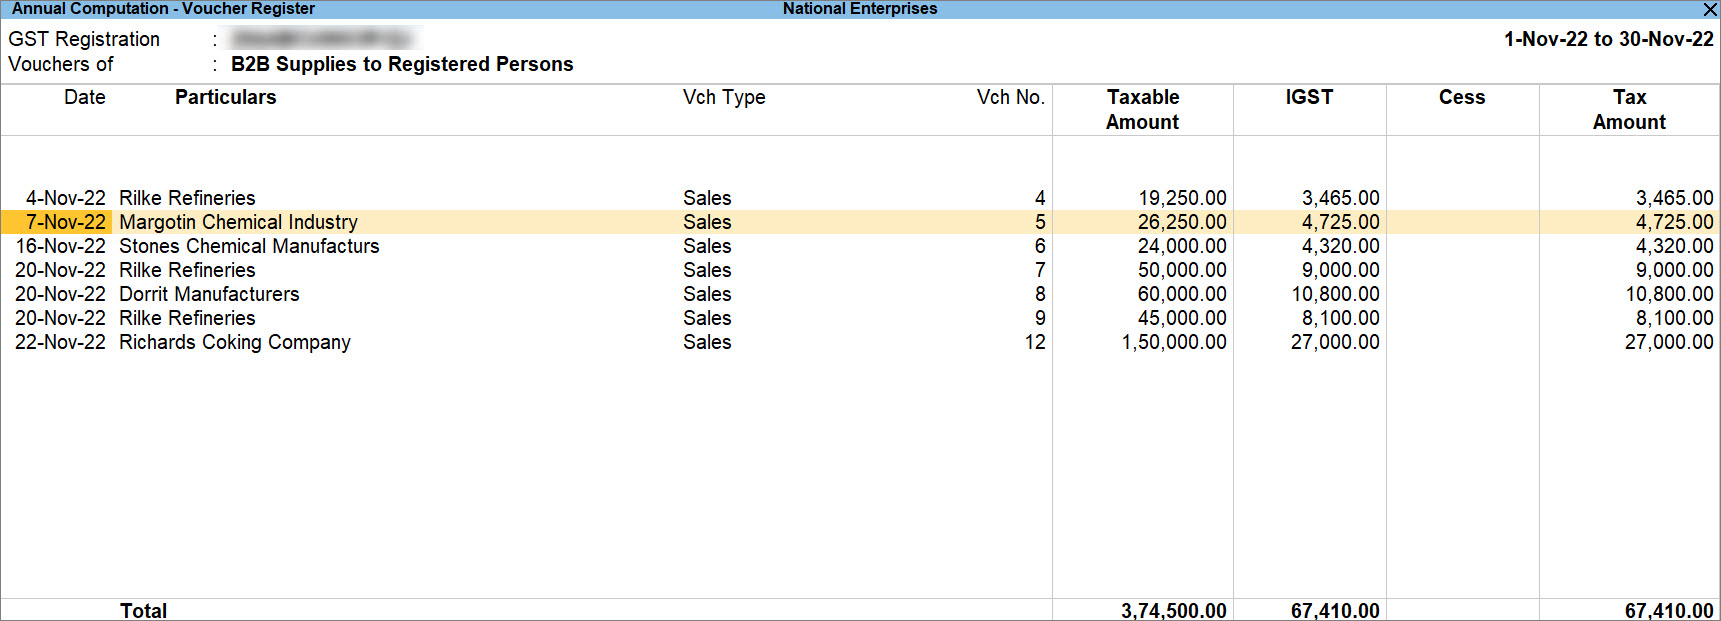Click the Date column header

point(85,97)
